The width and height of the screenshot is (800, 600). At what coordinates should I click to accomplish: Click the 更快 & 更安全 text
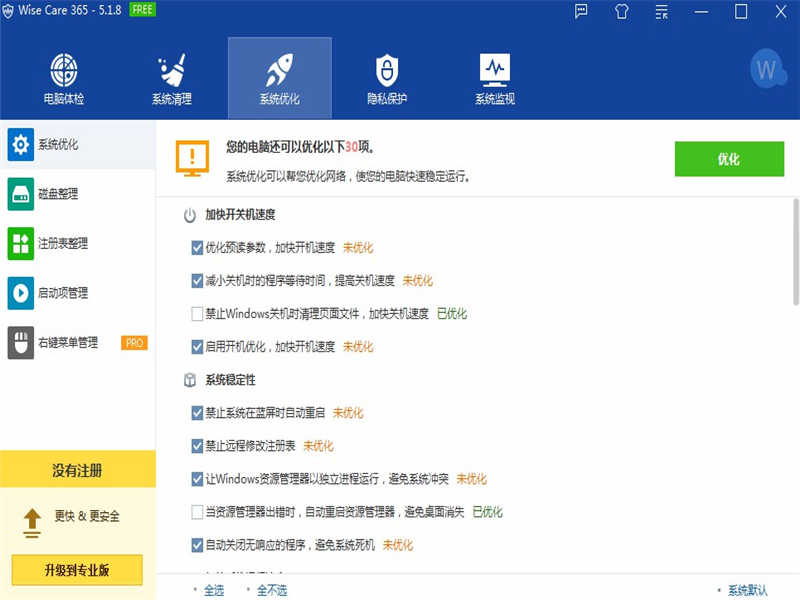pos(87,516)
